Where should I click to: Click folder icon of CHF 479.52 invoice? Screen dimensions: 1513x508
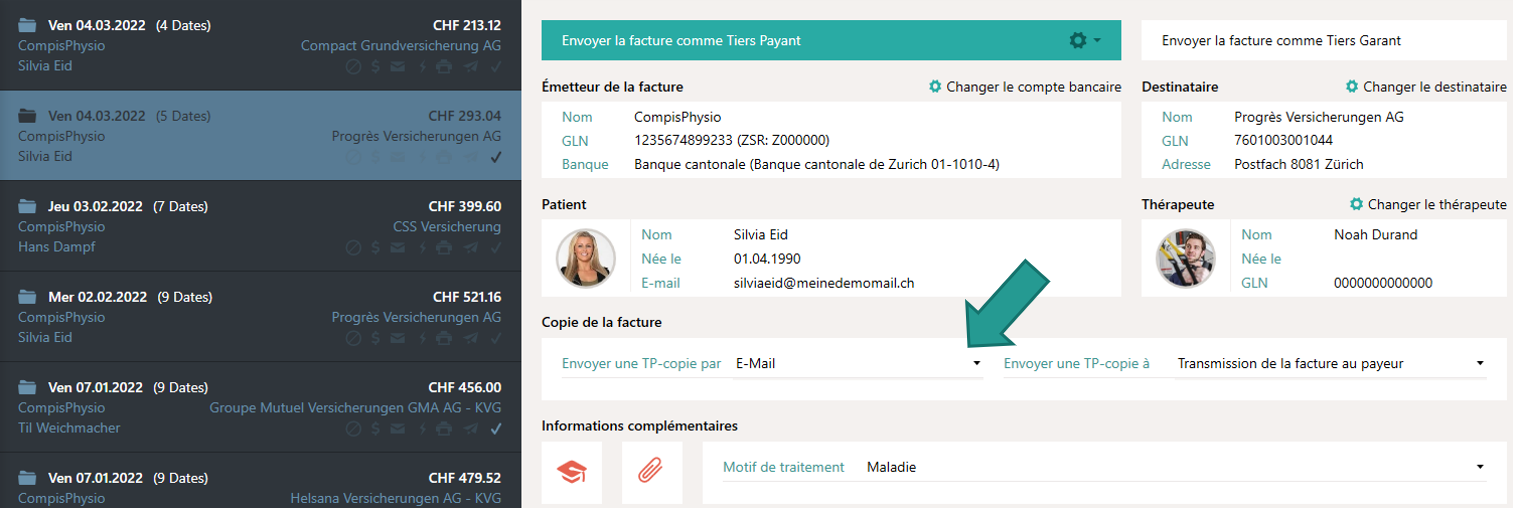coord(28,477)
